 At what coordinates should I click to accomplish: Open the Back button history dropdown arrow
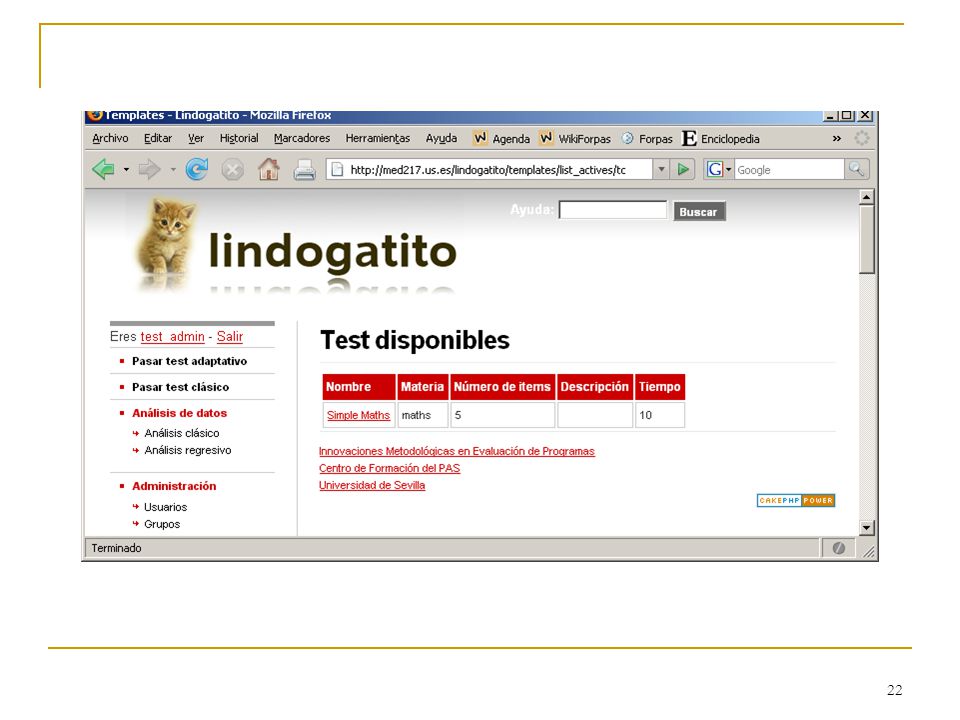[126, 170]
